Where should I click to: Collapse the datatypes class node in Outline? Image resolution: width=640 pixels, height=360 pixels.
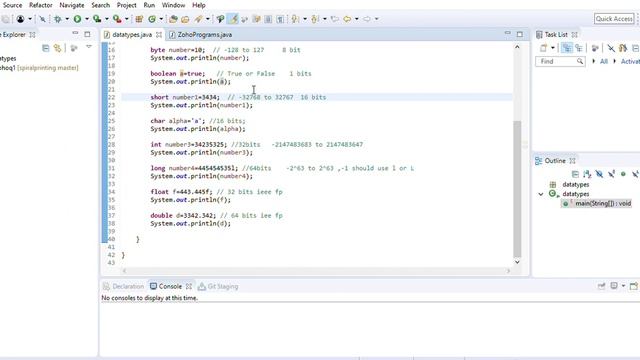[x=541, y=194]
